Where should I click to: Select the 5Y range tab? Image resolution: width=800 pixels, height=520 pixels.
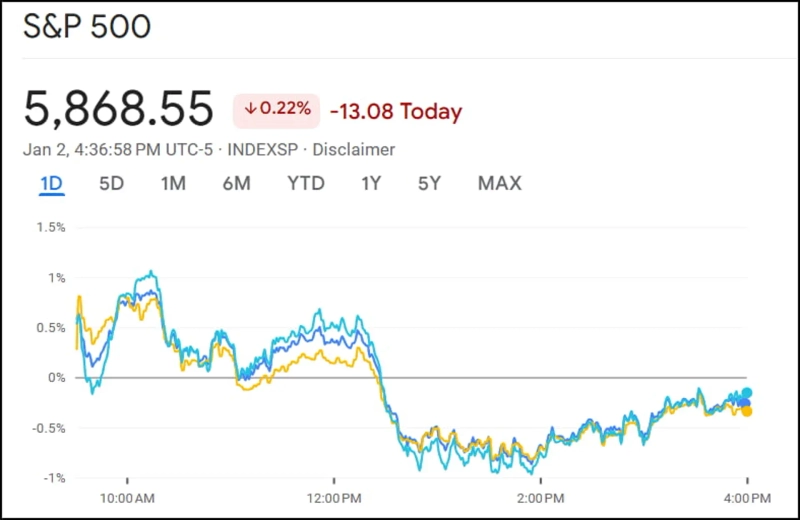click(429, 183)
